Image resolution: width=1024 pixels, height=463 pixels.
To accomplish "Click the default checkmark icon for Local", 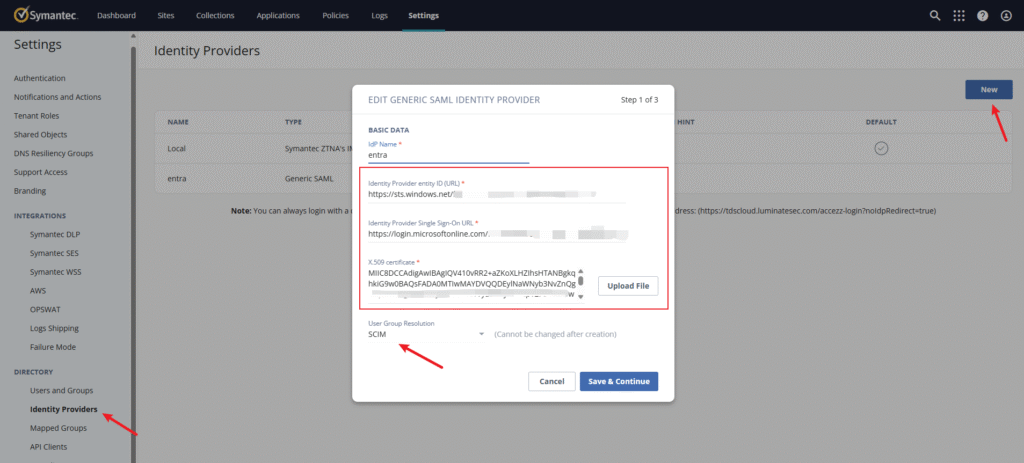I will point(881,148).
